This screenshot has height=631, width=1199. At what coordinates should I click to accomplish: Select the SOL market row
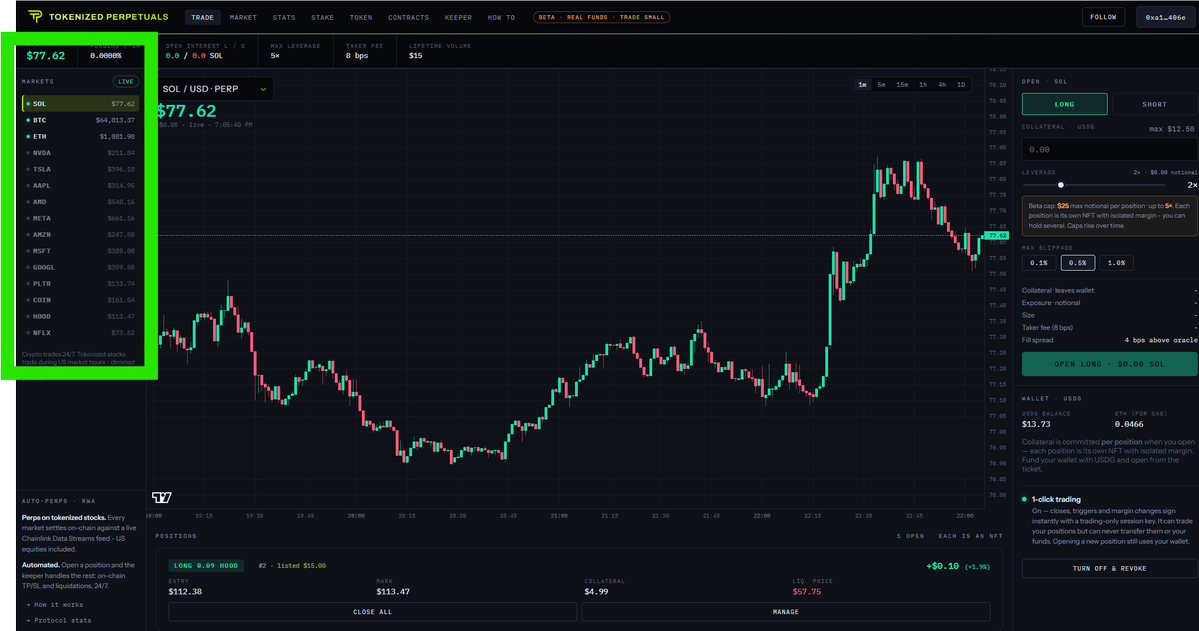(x=80, y=103)
